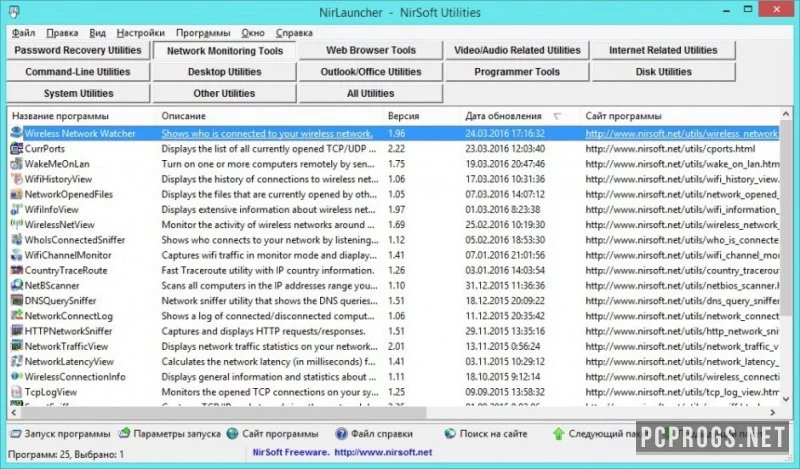Open Internet Related Utilities tab
Screen dimensions: 800x469
click(663, 50)
